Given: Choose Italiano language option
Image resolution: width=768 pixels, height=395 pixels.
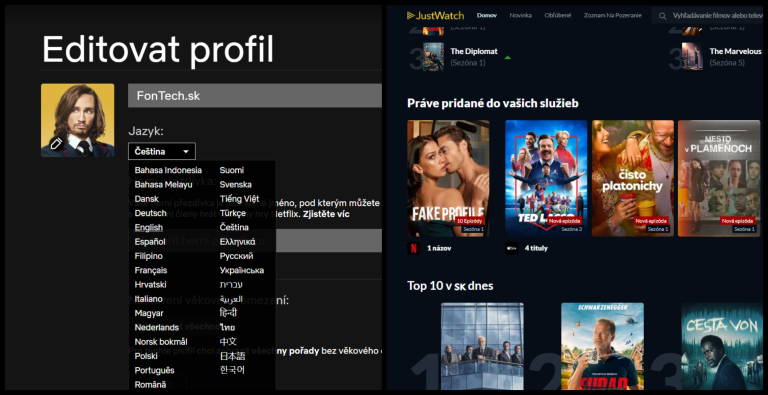Looking at the screenshot, I should pos(148,298).
